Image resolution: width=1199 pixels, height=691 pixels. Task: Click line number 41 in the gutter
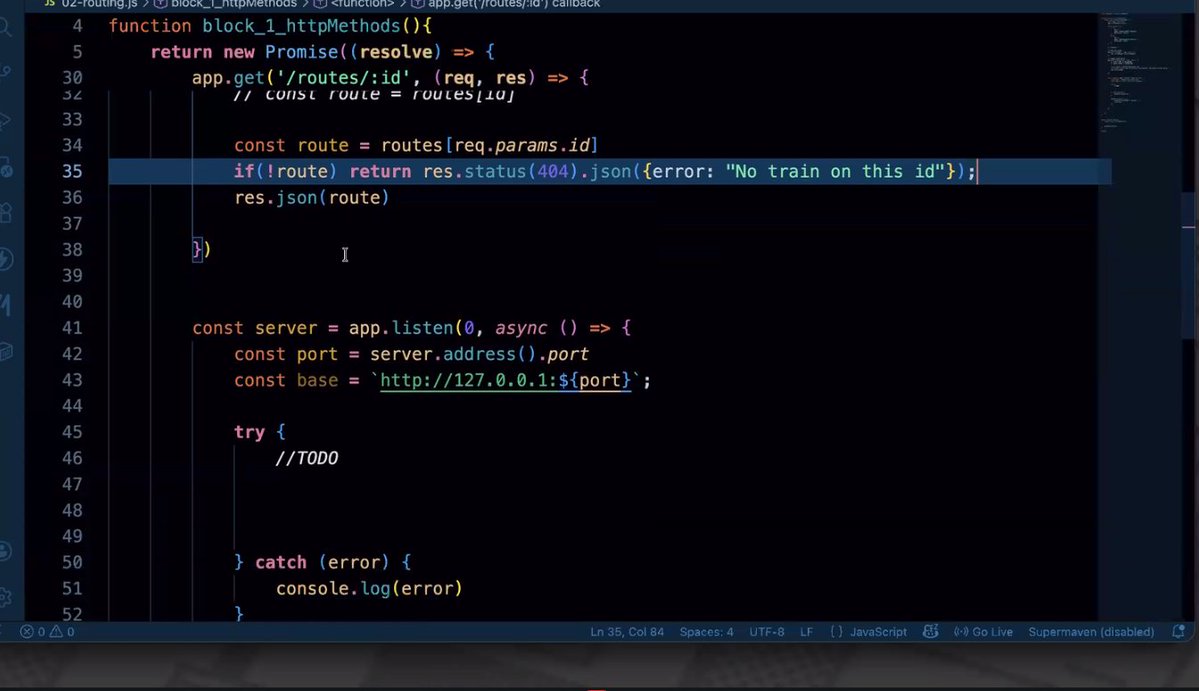click(x=72, y=328)
